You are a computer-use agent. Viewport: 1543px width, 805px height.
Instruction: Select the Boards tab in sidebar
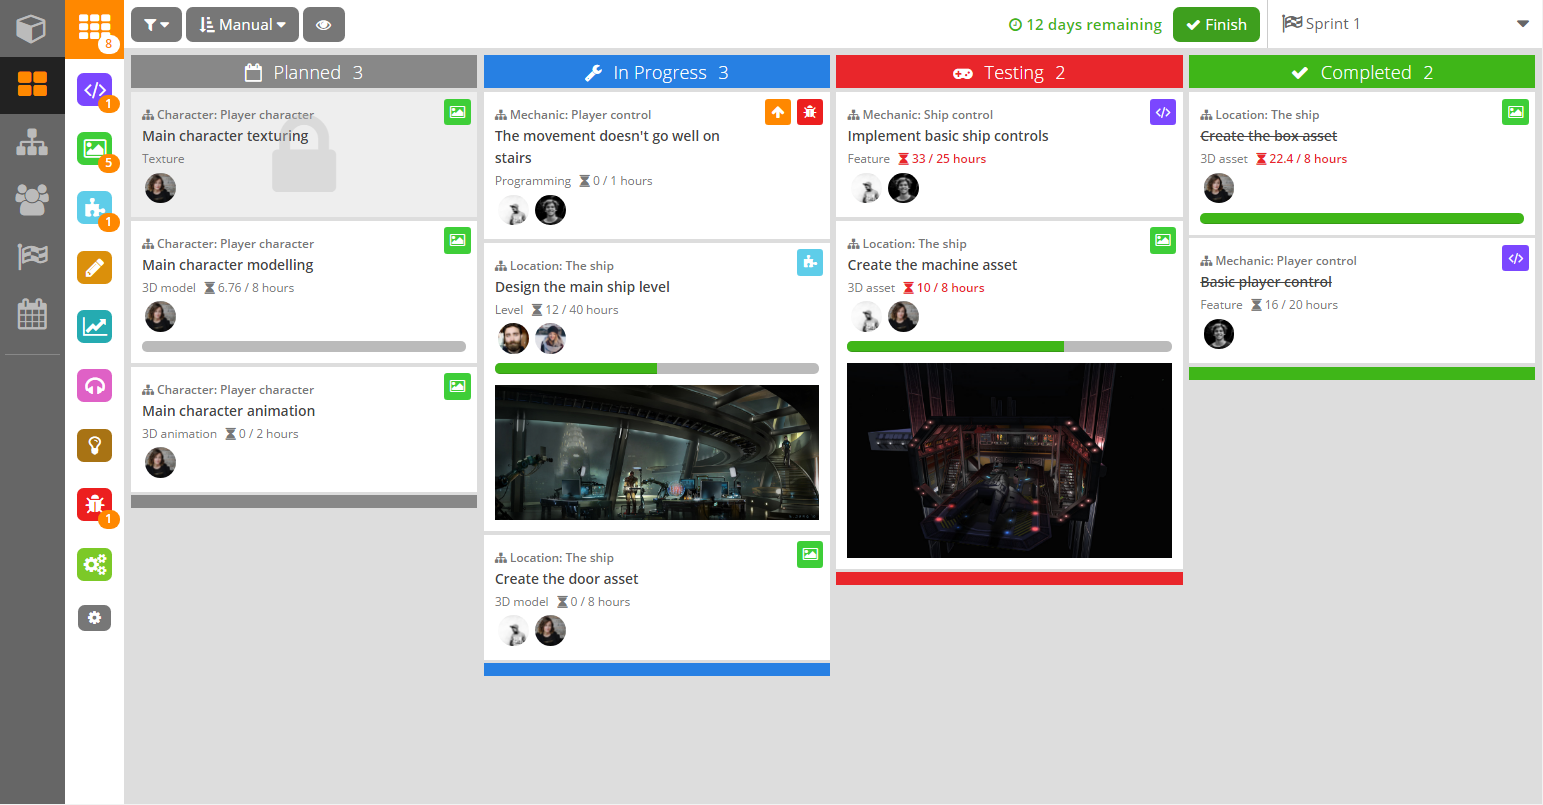[x=33, y=85]
